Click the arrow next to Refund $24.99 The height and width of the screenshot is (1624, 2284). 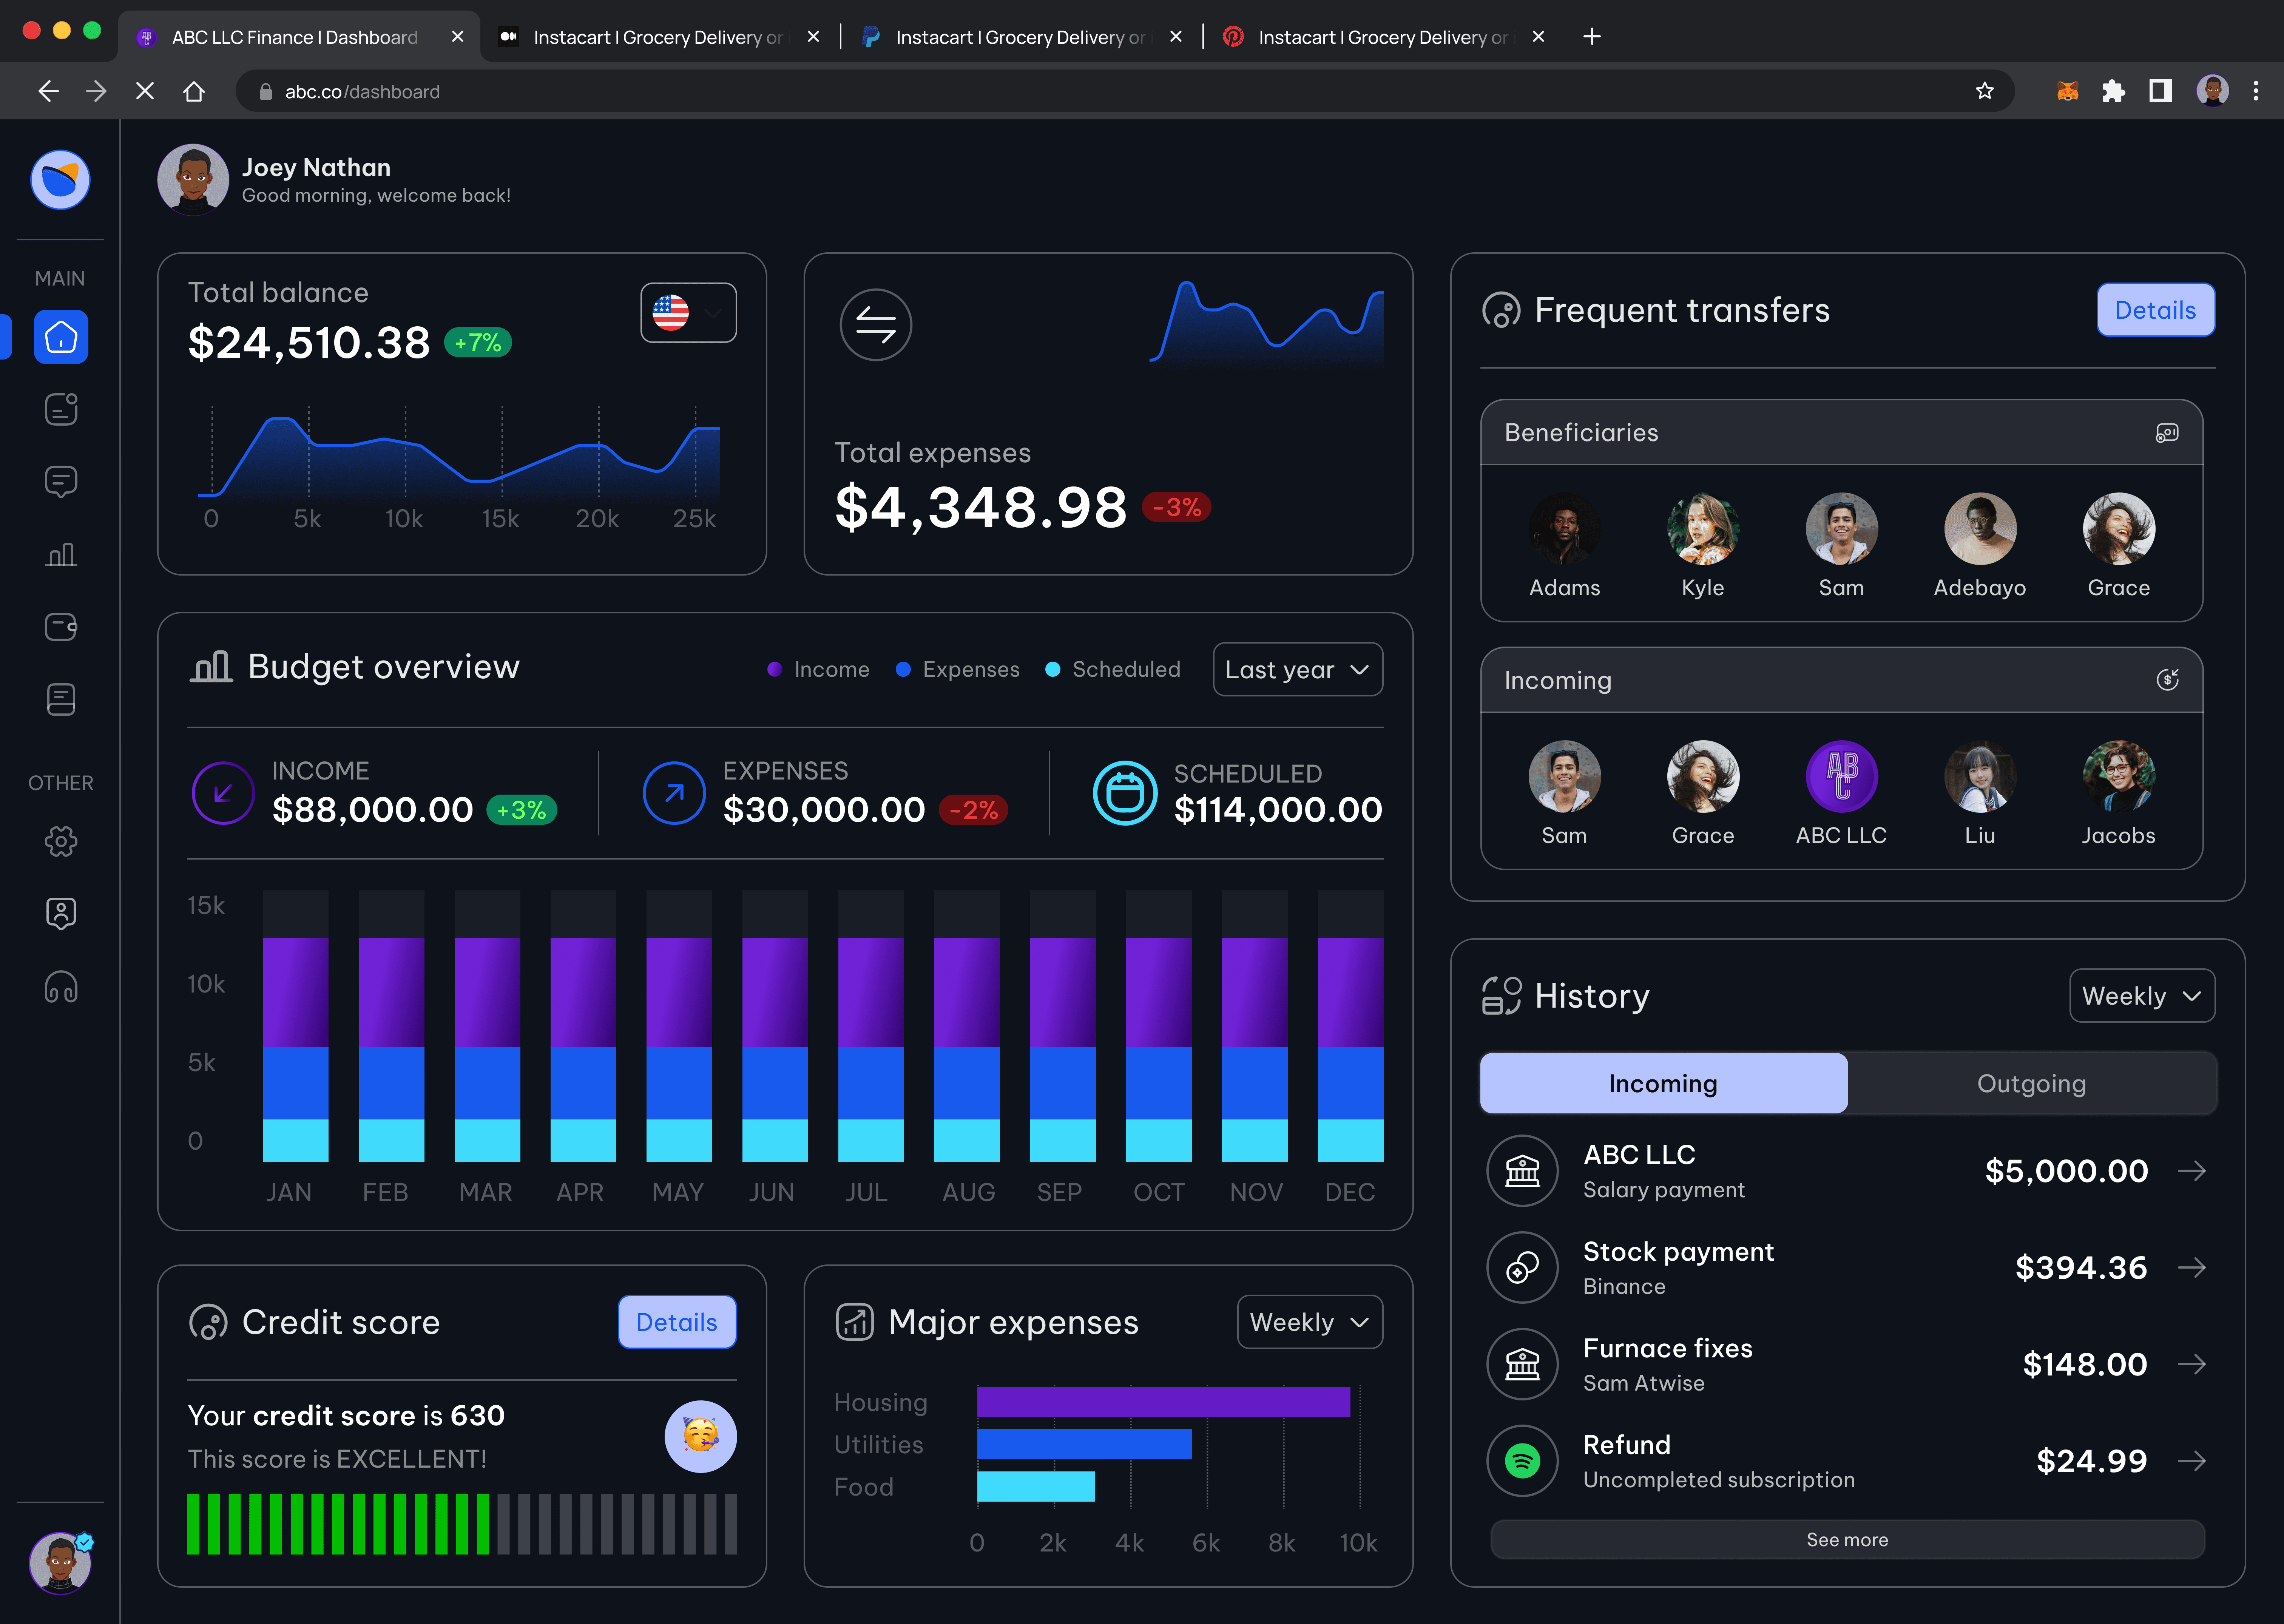[2192, 1461]
